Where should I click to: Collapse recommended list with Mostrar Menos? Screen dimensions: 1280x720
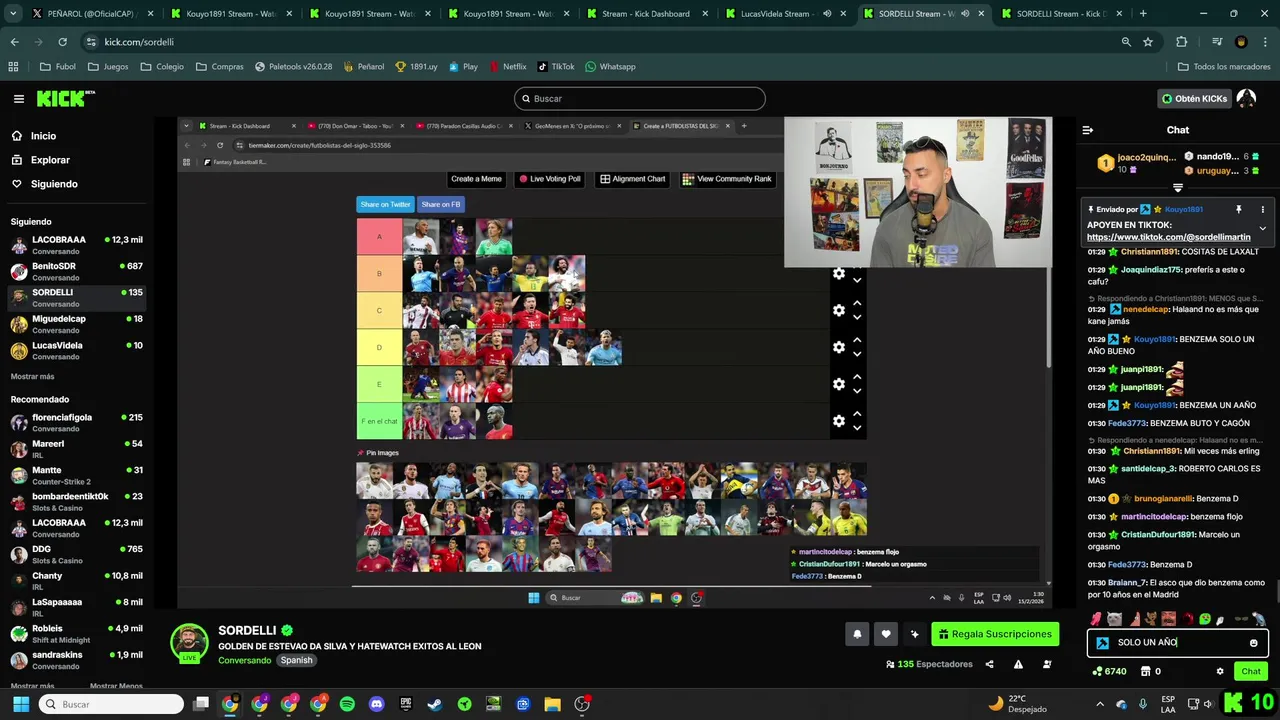point(116,686)
